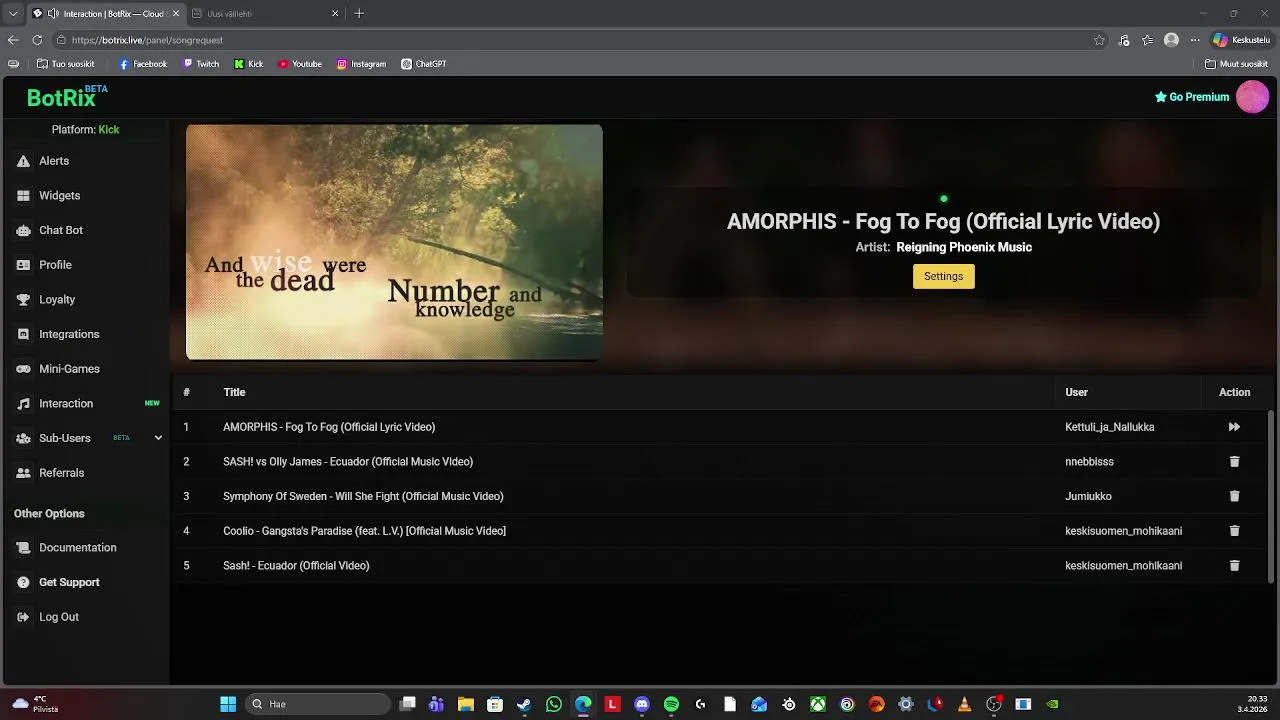The height and width of the screenshot is (720, 1280).
Task: Open browser settings and more menu
Action: (1194, 40)
